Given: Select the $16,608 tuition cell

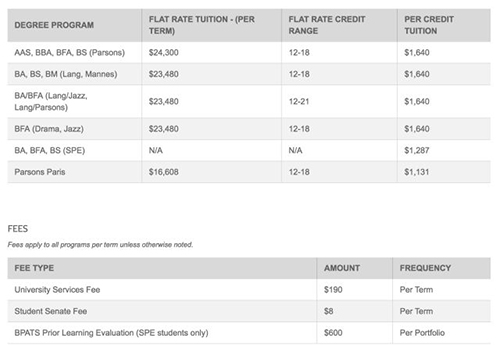Looking at the screenshot, I should coord(164,172).
